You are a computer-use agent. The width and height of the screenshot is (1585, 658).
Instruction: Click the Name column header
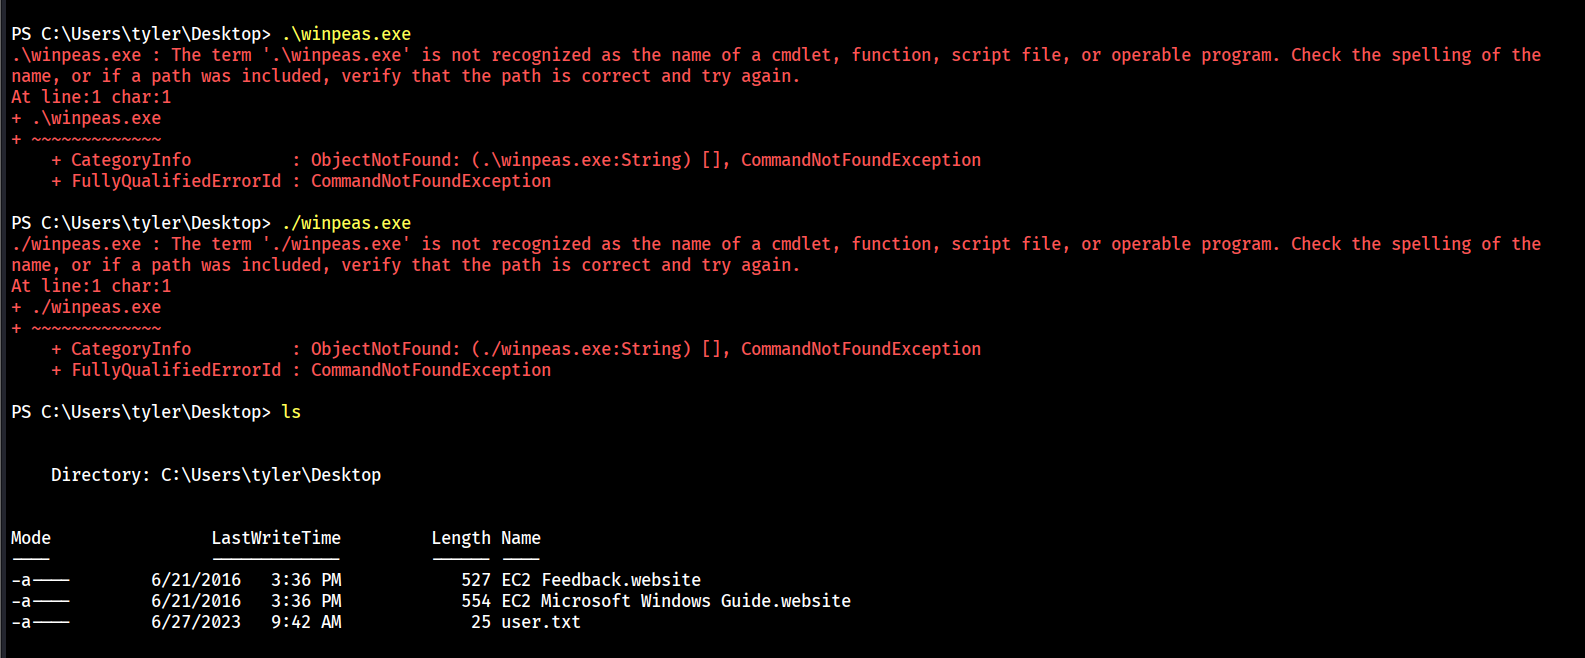(x=521, y=538)
